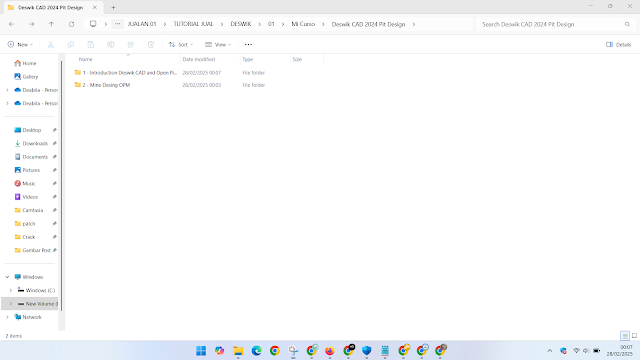Navigate to JUALAN 01 breadcrumb
The height and width of the screenshot is (360, 640).
click(142, 24)
